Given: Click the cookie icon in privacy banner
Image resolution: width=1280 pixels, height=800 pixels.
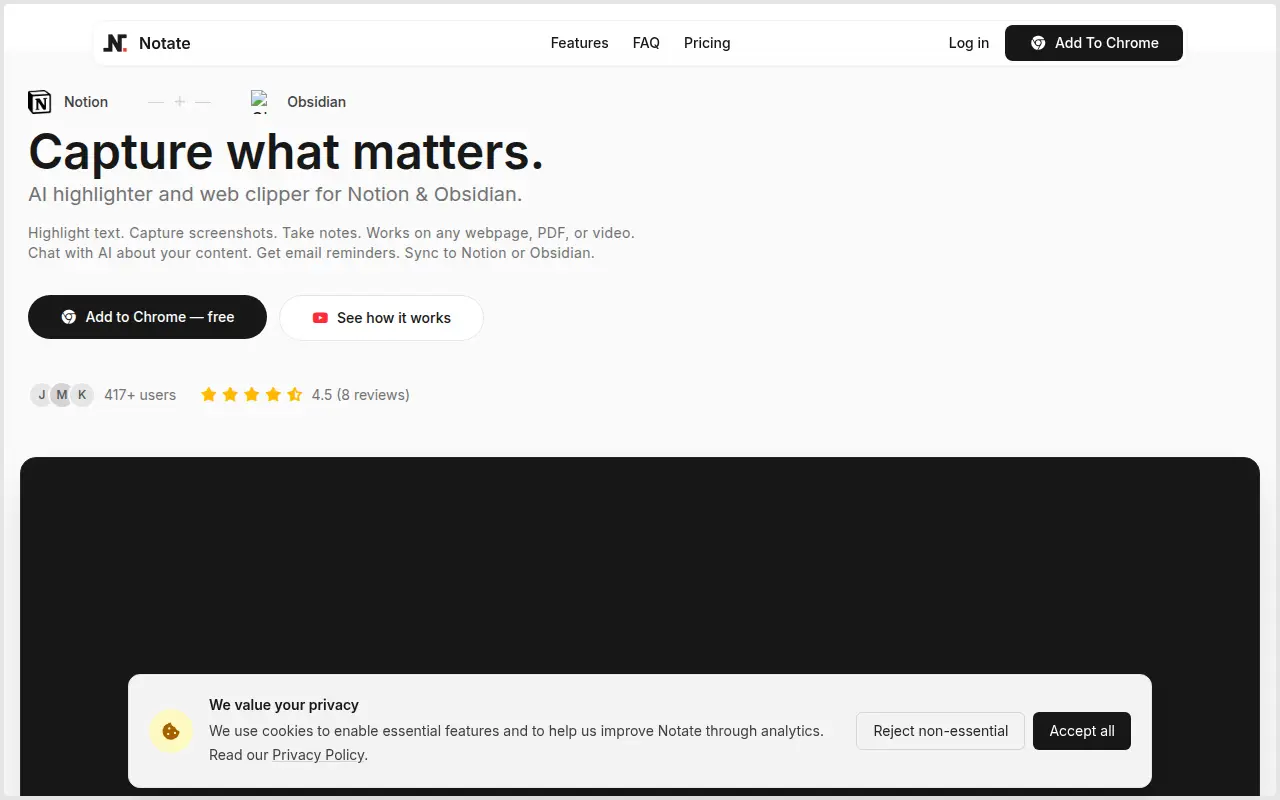Looking at the screenshot, I should click(x=171, y=731).
